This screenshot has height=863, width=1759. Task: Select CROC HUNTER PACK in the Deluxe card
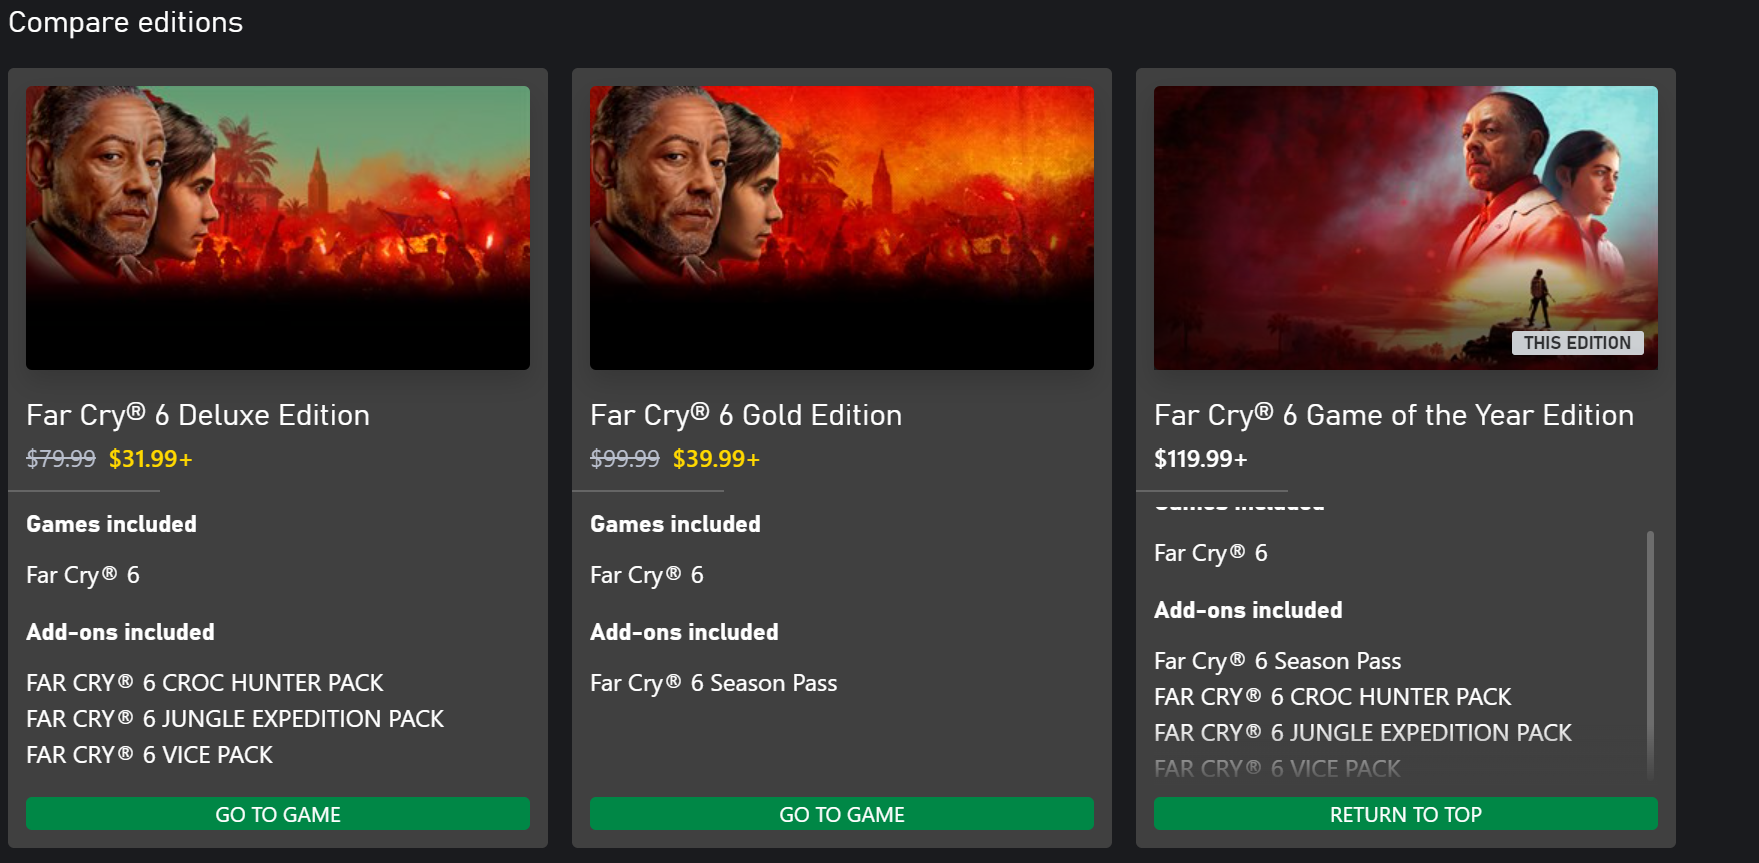point(205,683)
